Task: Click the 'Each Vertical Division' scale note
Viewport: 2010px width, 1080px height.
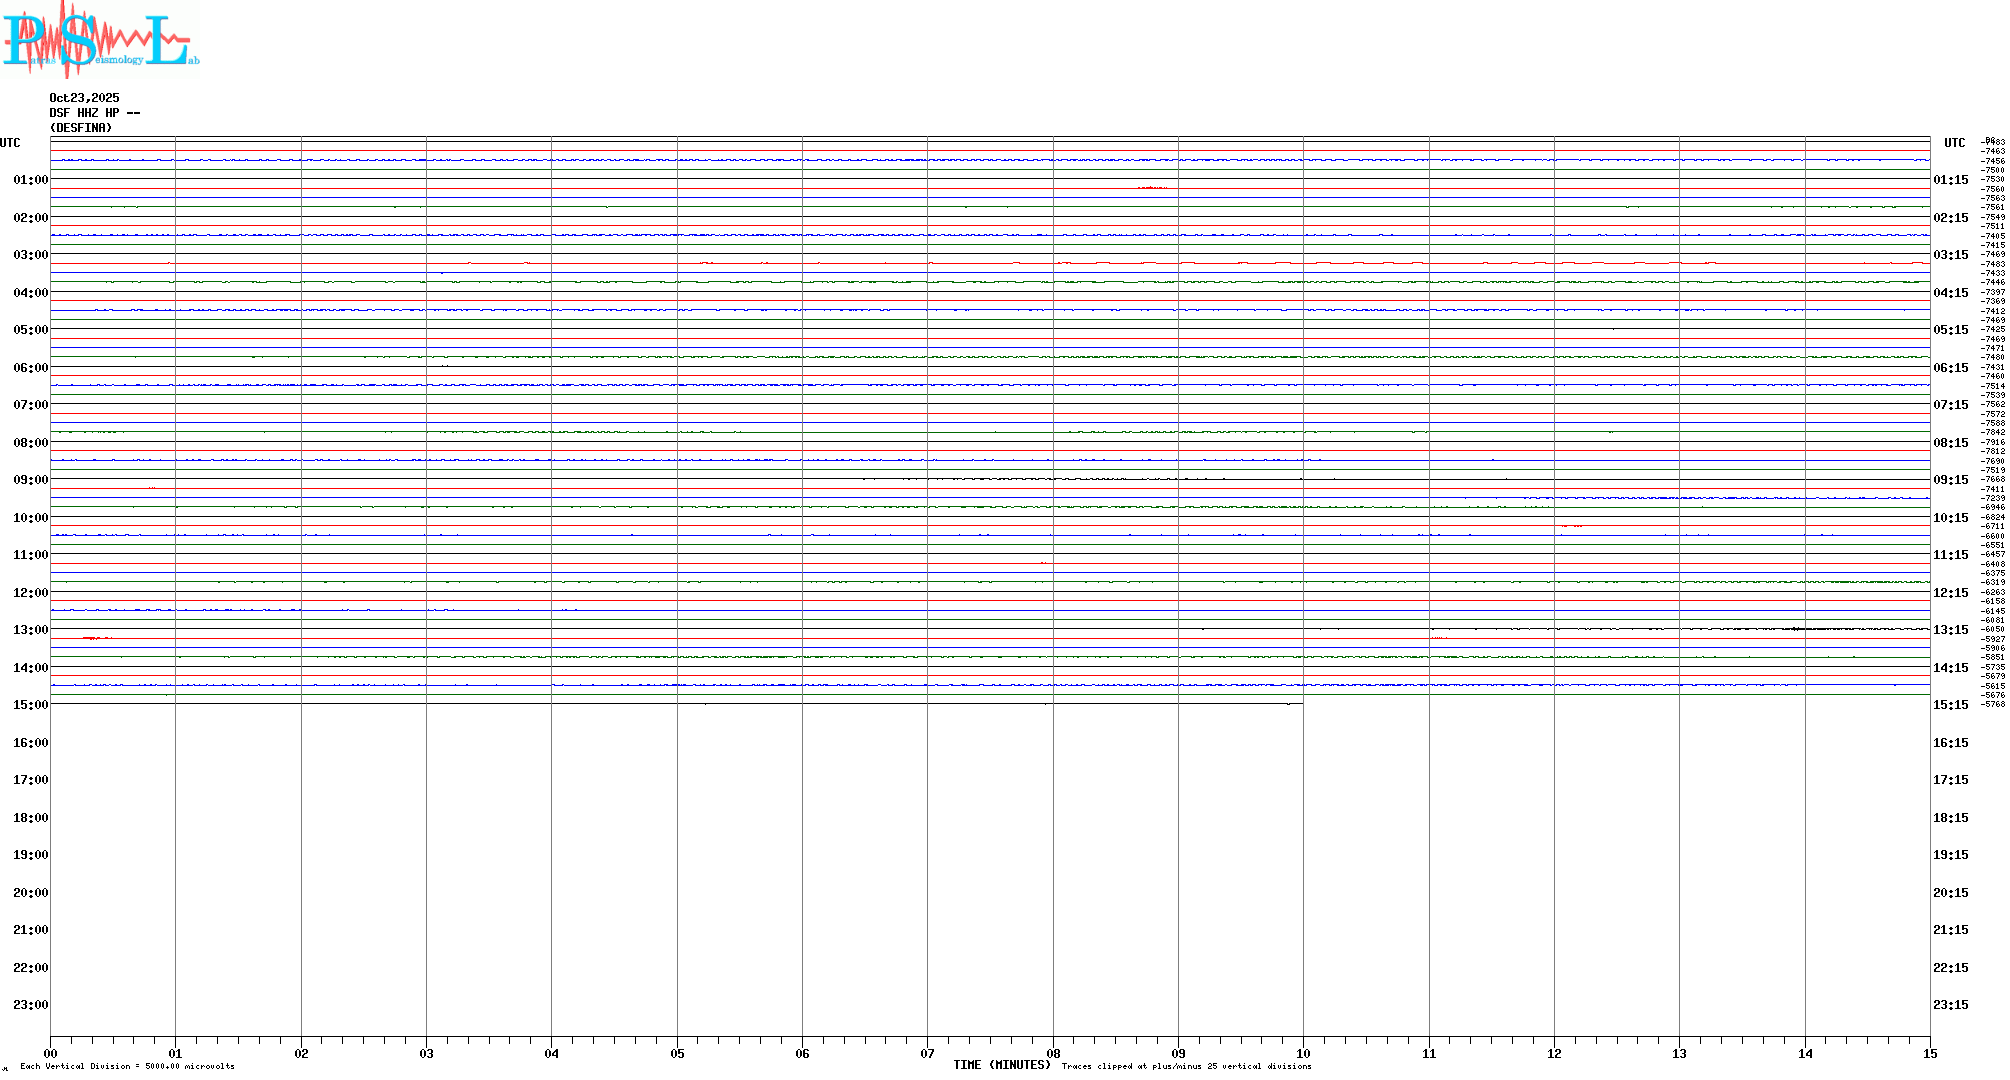Action: click(x=127, y=1066)
